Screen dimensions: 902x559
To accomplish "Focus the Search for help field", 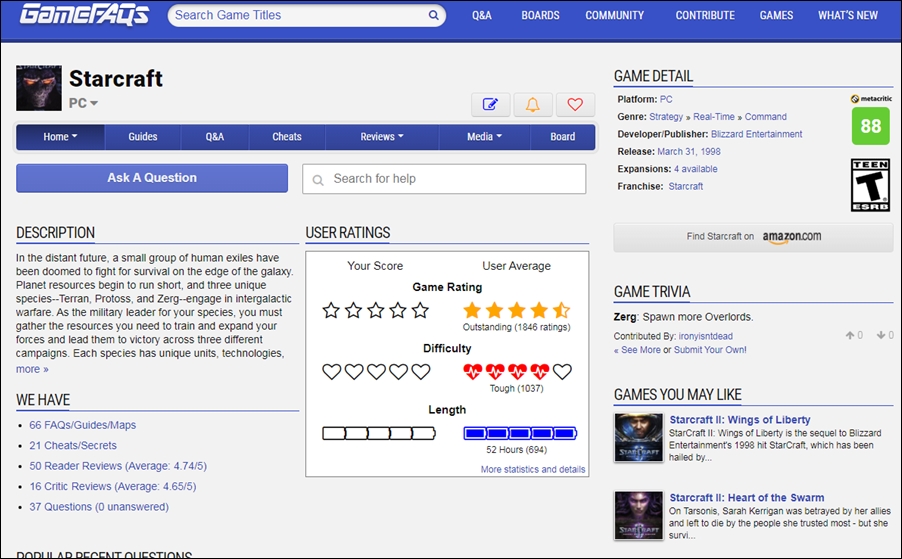I will pyautogui.click(x=444, y=179).
